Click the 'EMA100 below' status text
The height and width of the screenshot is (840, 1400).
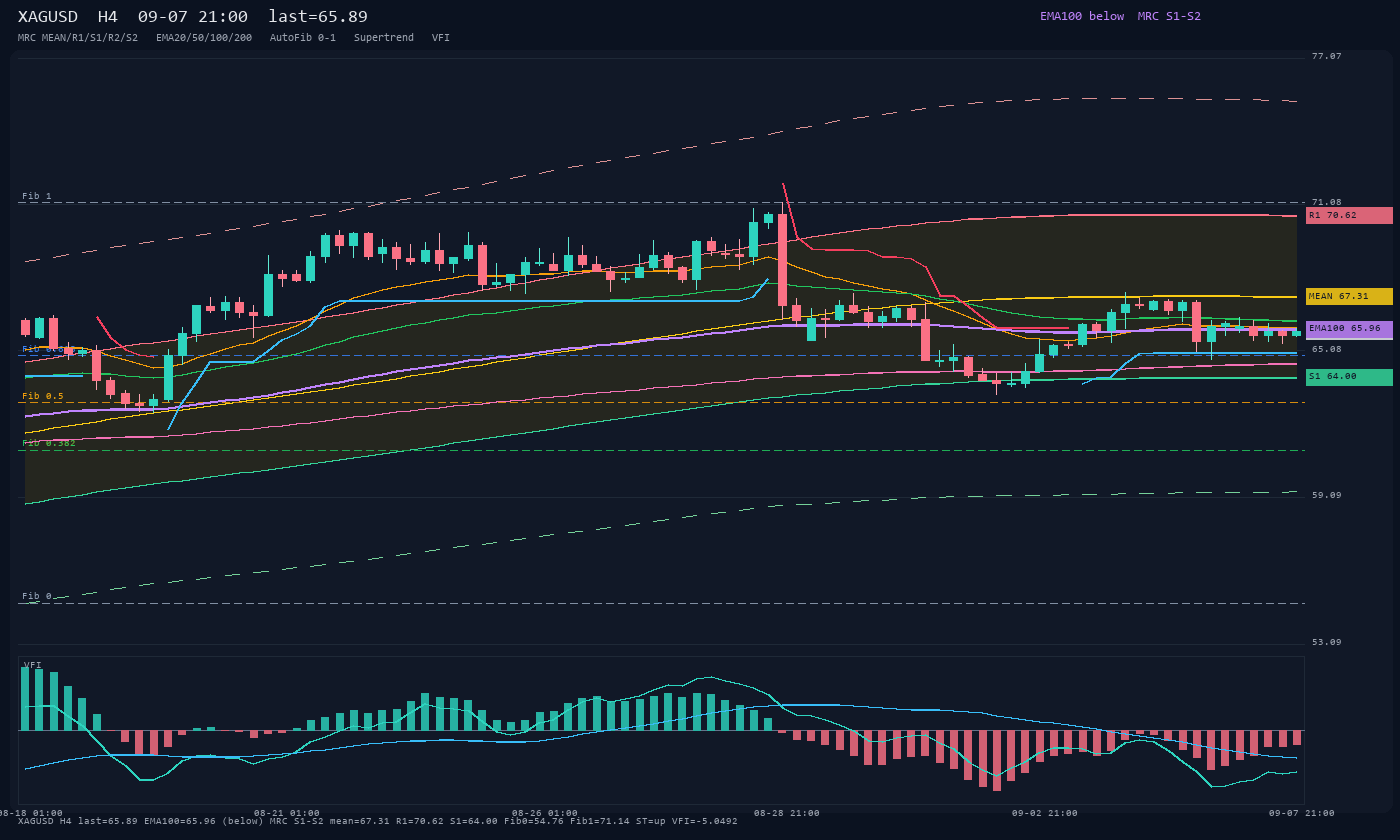coord(1082,16)
